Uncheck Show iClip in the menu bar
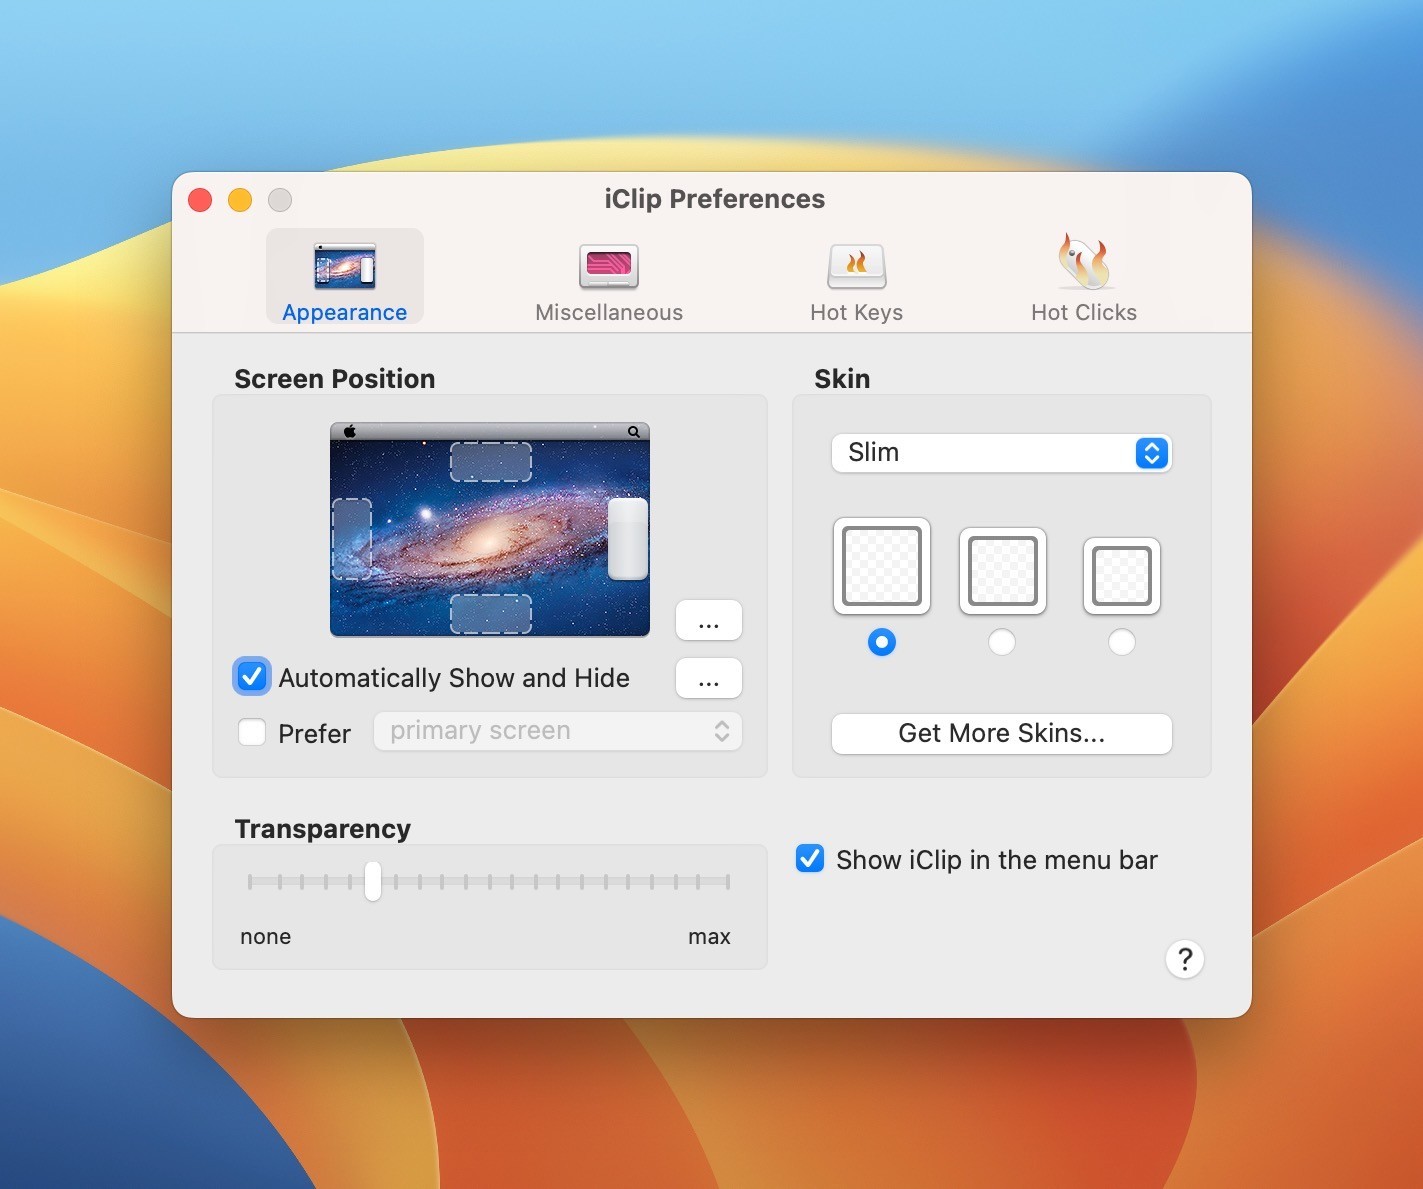1423x1189 pixels. (x=810, y=859)
